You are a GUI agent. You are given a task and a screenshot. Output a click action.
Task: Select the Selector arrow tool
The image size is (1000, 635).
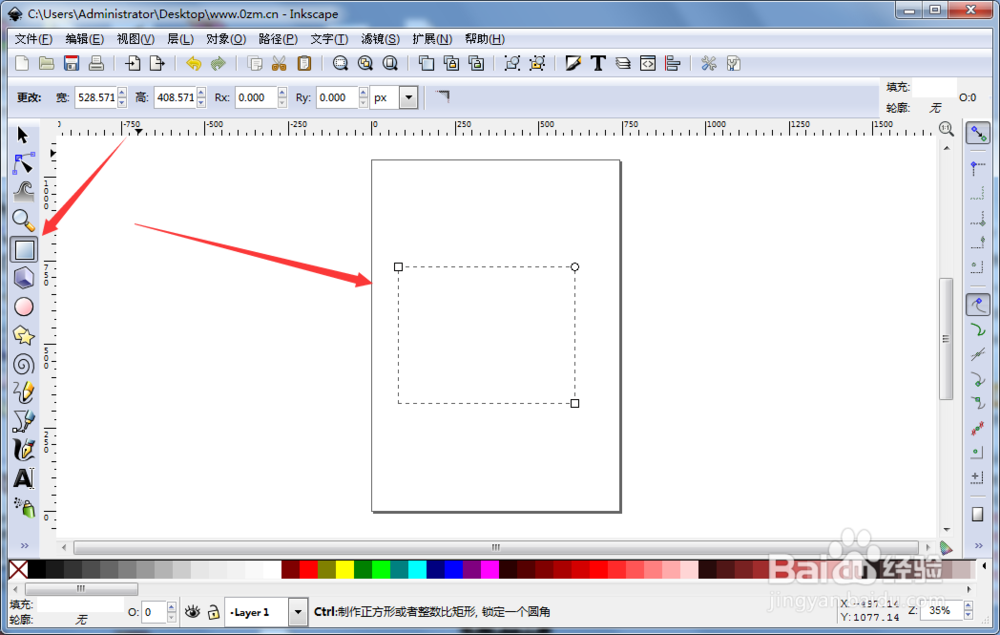point(23,135)
